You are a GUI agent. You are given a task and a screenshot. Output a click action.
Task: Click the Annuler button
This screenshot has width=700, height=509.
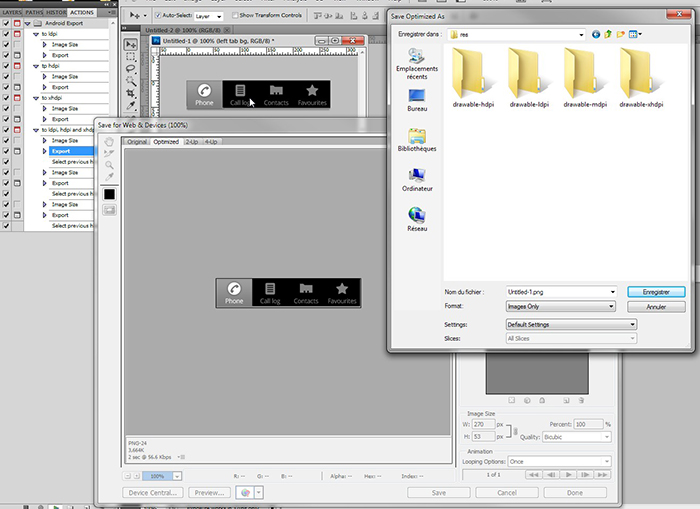pyautogui.click(x=655, y=307)
